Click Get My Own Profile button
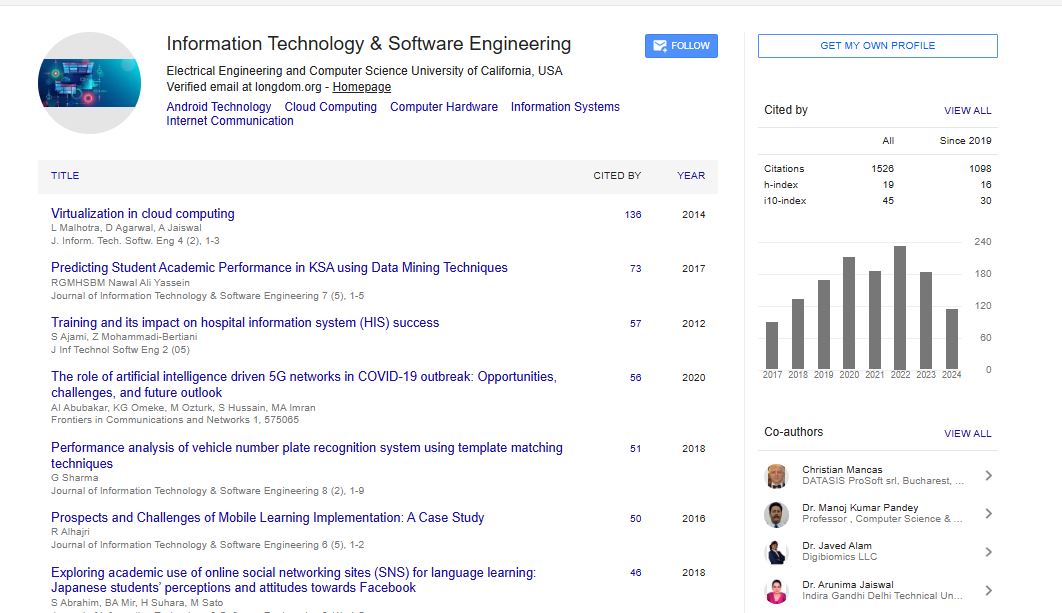The image size is (1062, 613). click(x=877, y=46)
